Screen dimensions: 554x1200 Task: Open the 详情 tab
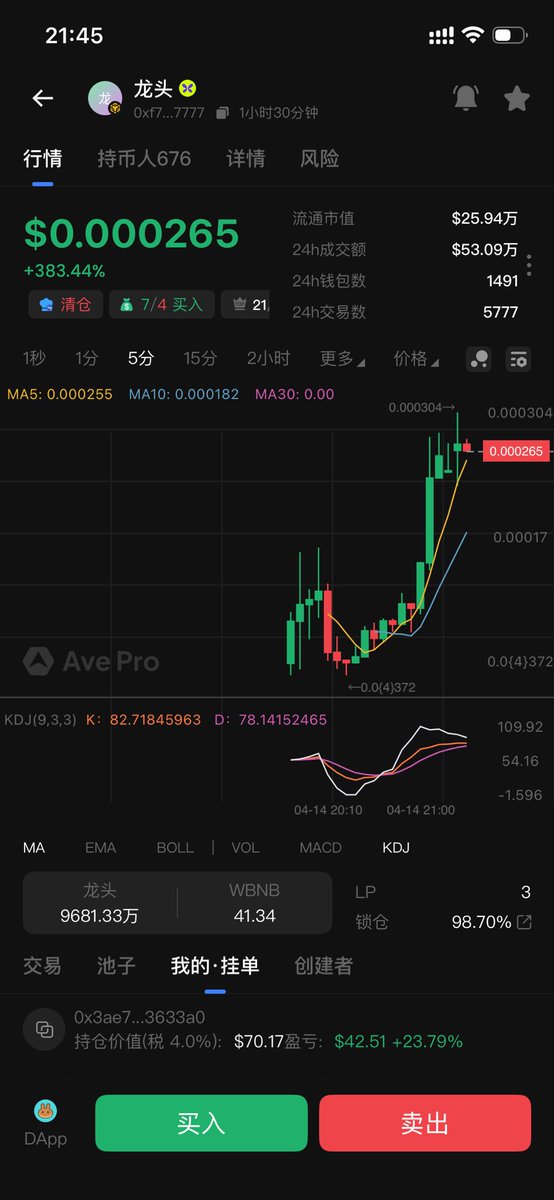pos(245,158)
